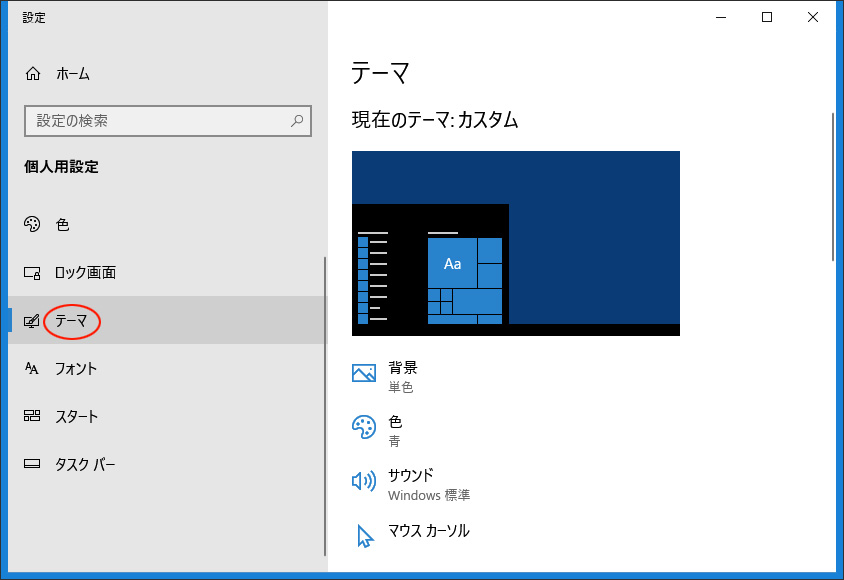Screen dimensions: 844x580
Task: Click the タスク バー icon
Action: [32, 464]
